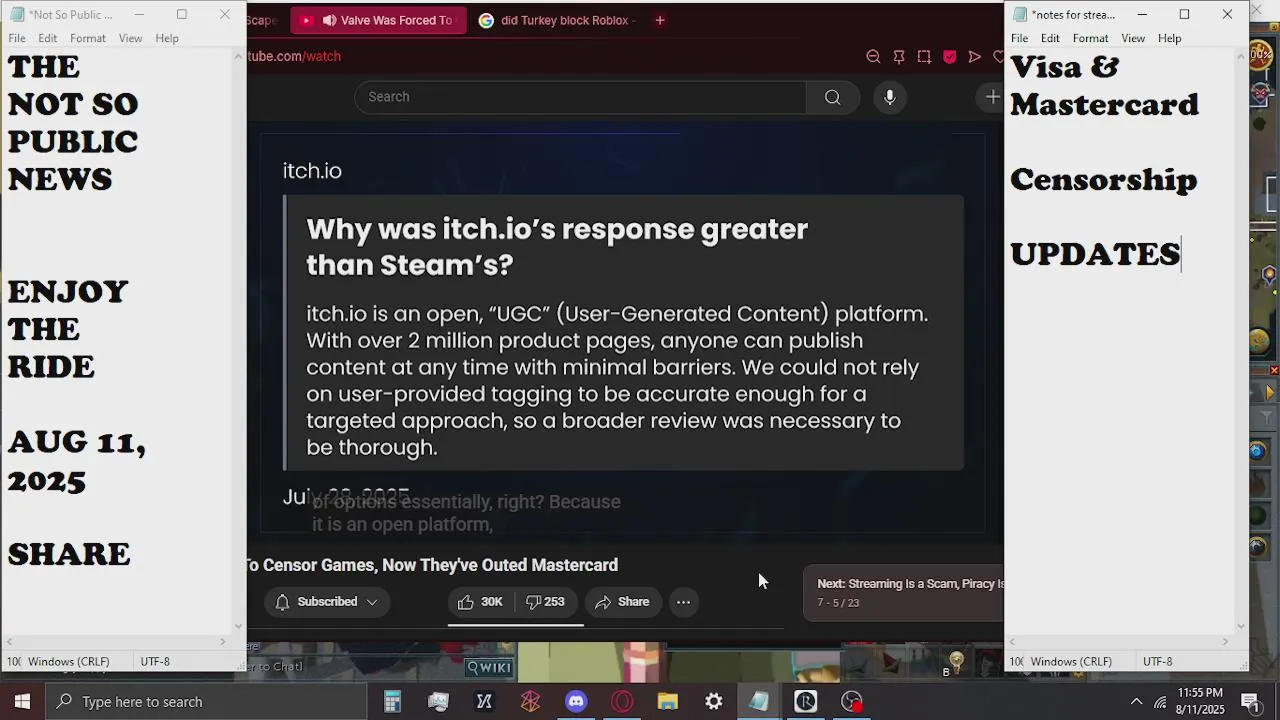Click the zoom out magnifier icon in browser address bar

point(873,57)
